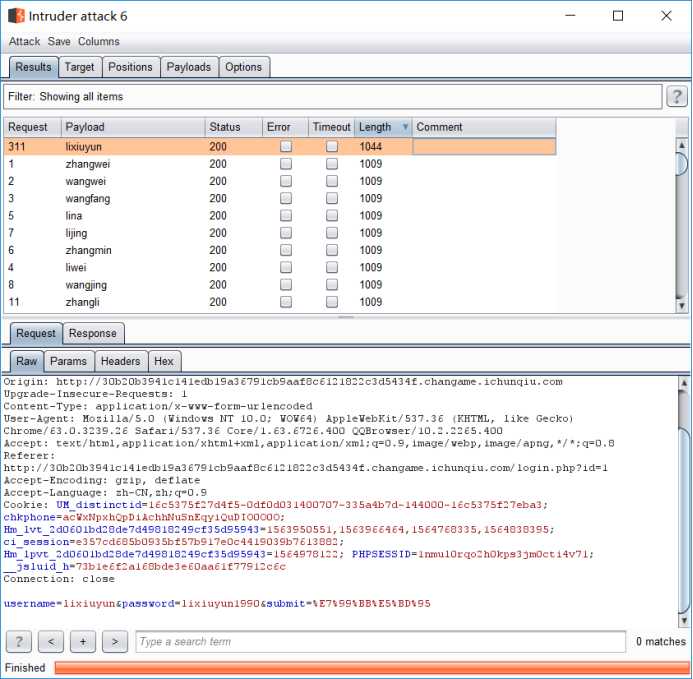The width and height of the screenshot is (693, 679).
Task: Toggle Error checkbox for zhangli row
Action: point(286,302)
